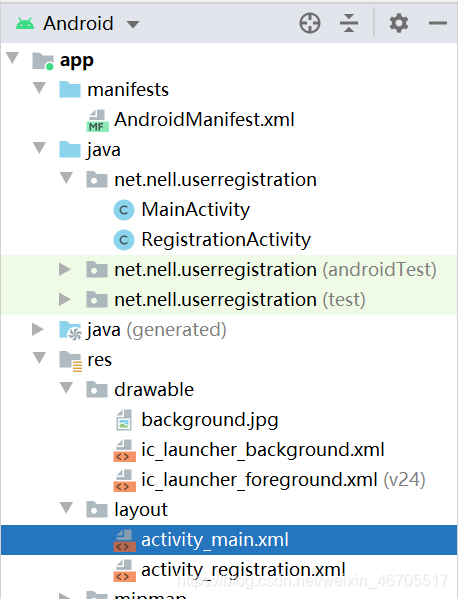Click the java (generated) folder icon
The height and width of the screenshot is (599, 458).
(x=71, y=330)
